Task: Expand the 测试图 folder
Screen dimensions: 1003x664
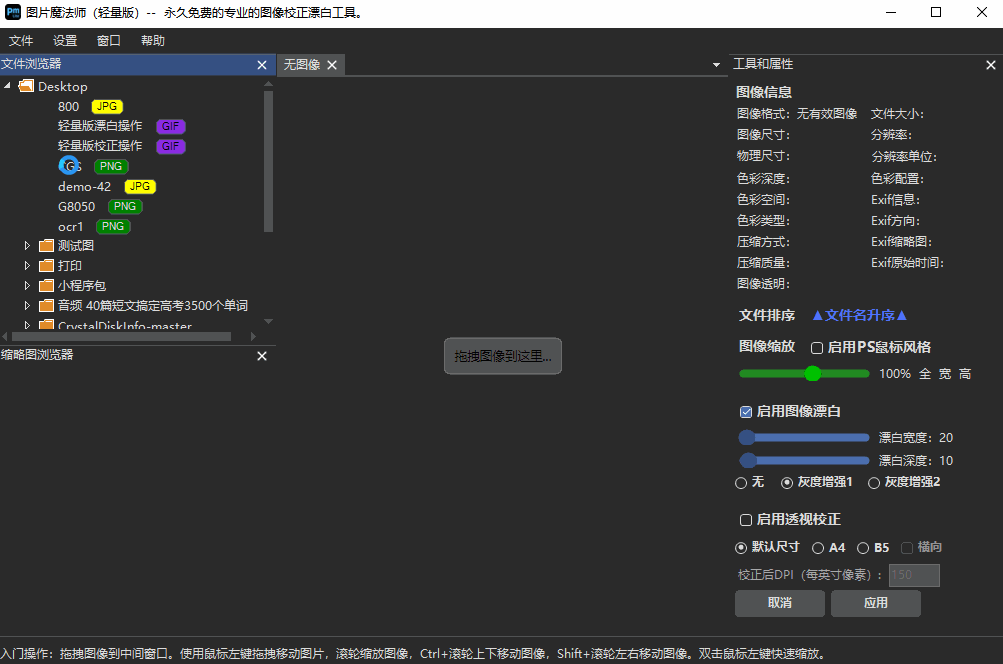Action: point(28,245)
